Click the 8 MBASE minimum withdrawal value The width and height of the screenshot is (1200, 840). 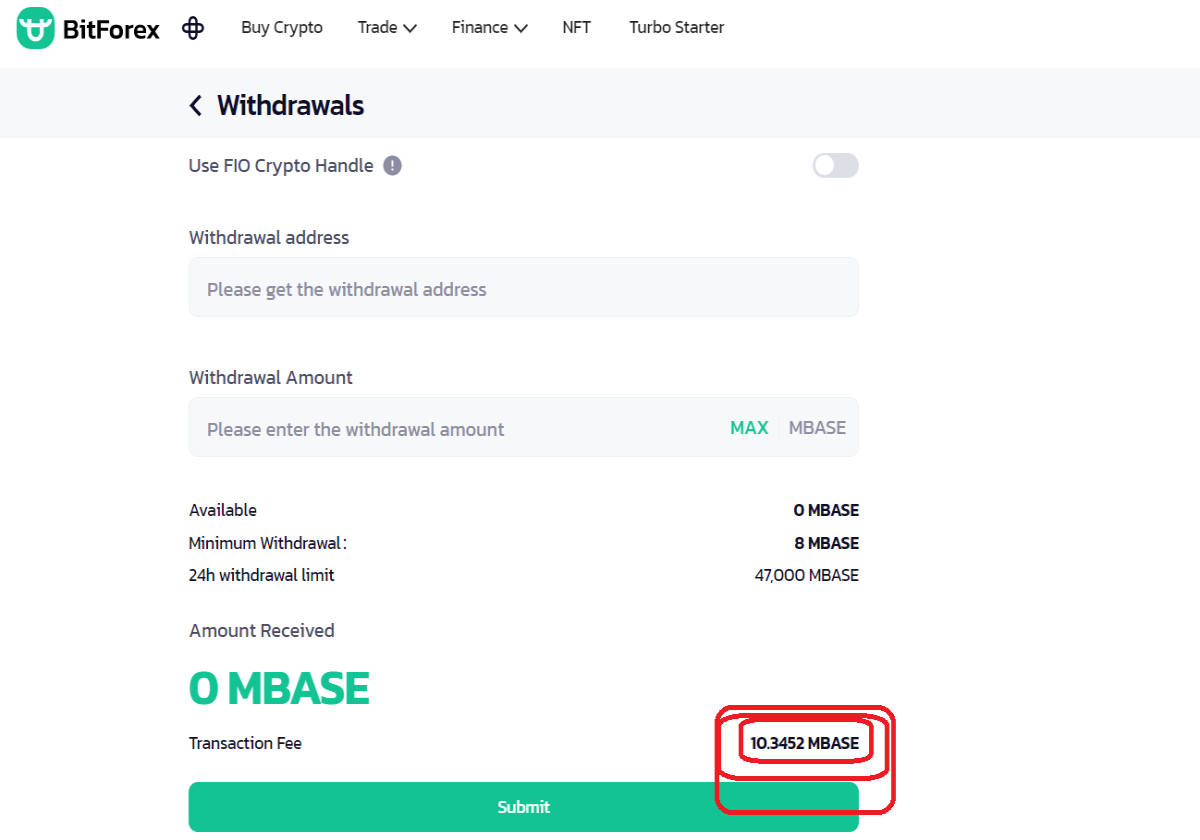[x=826, y=544]
